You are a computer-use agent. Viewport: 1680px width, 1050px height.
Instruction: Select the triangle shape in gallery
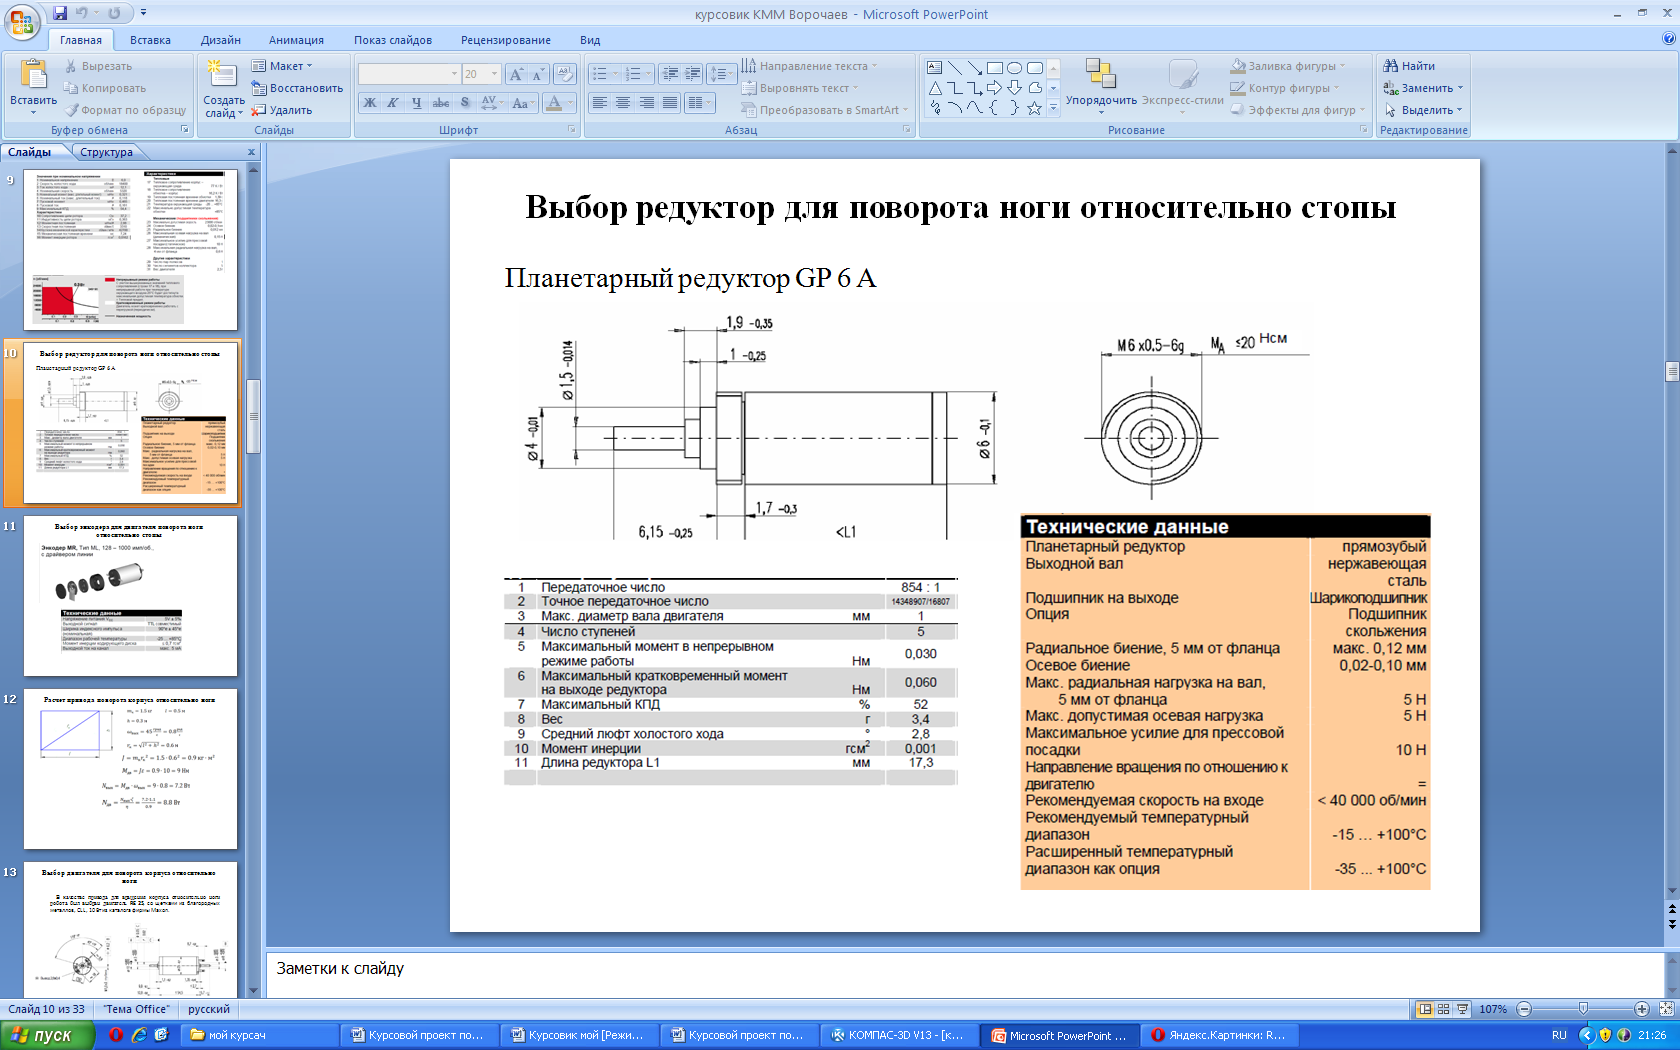click(x=934, y=88)
